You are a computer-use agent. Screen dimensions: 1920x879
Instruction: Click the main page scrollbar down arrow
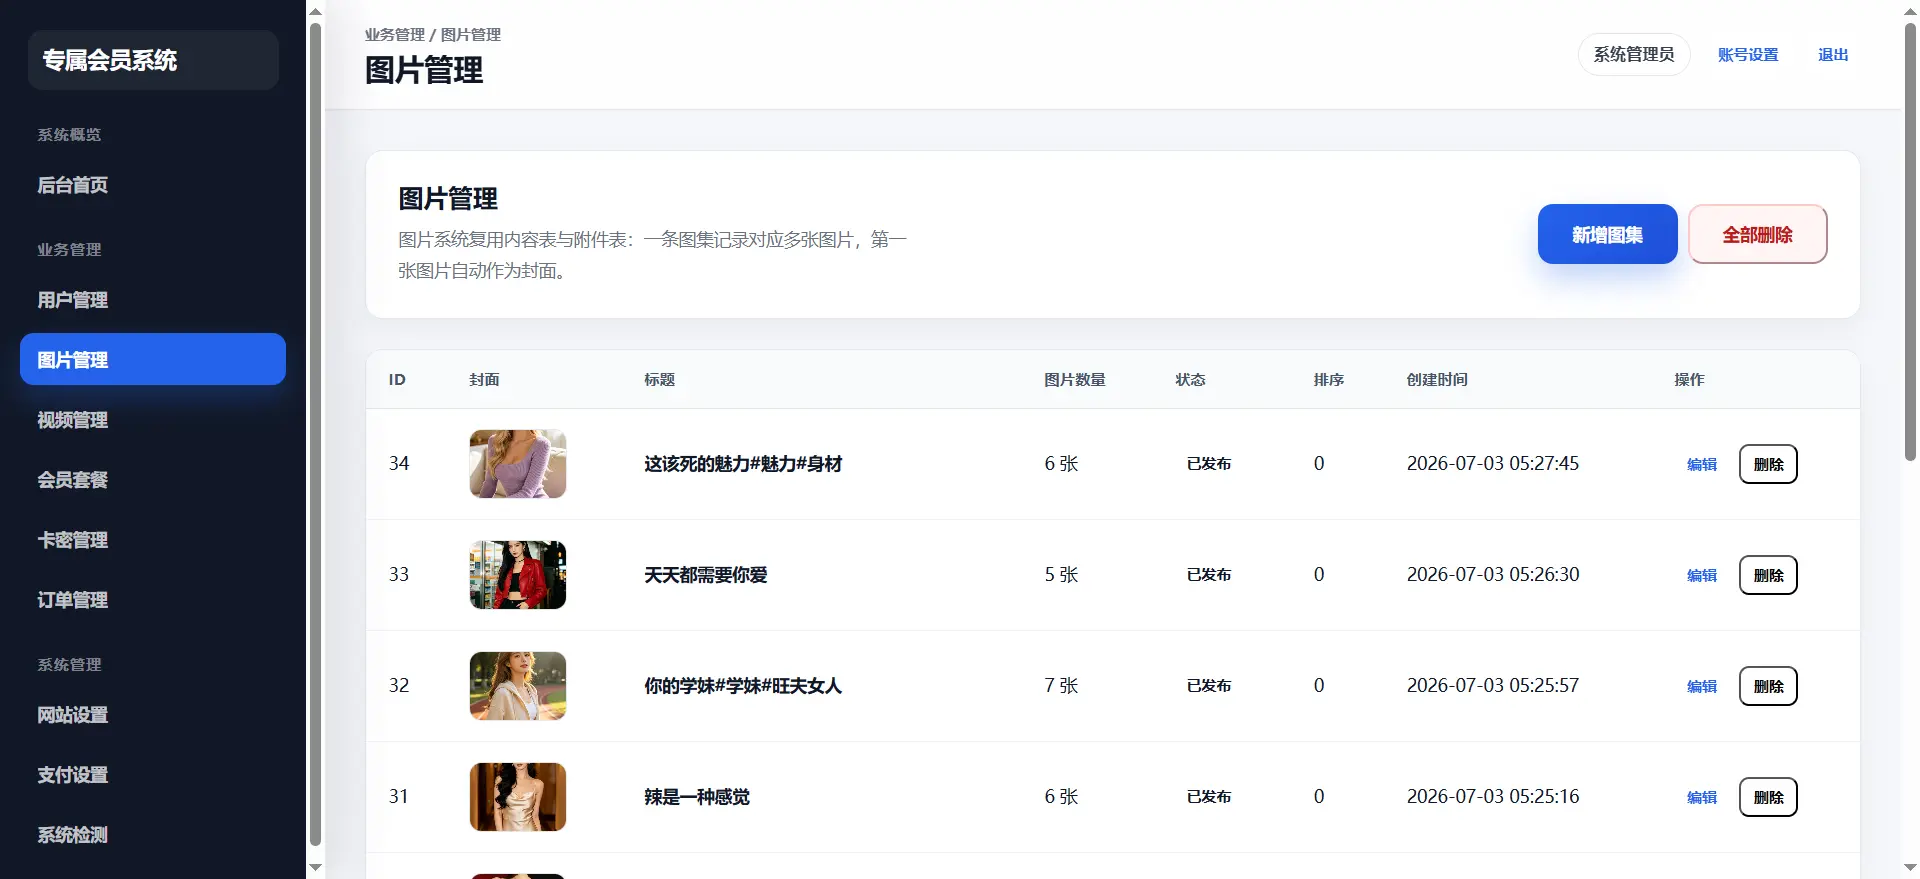1910,868
